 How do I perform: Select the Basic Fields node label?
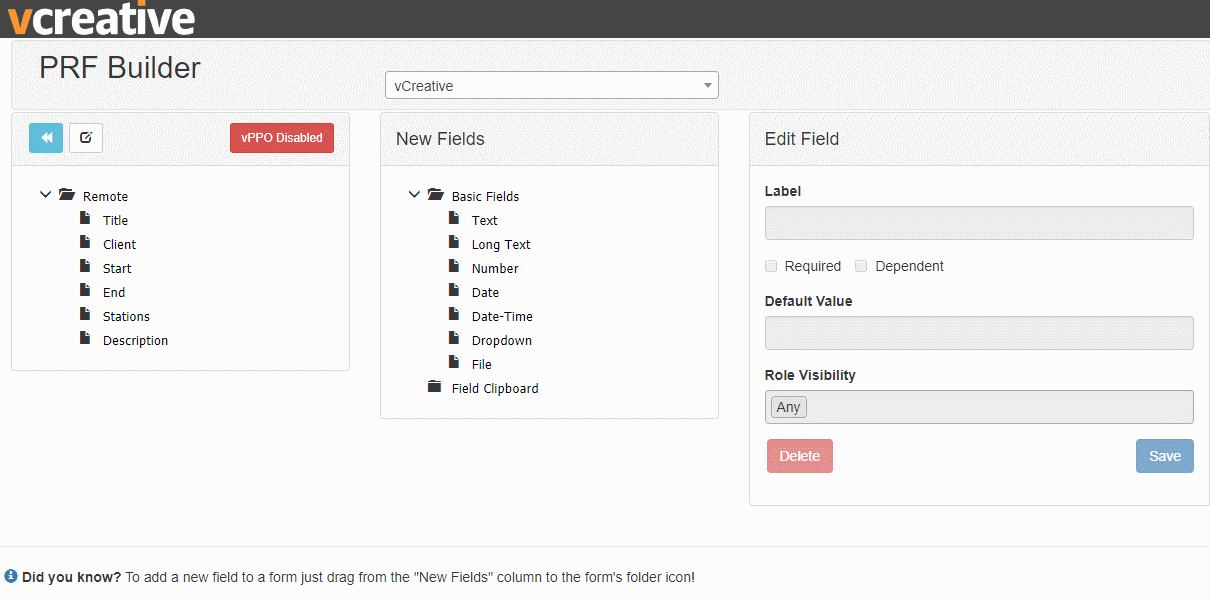coord(485,197)
